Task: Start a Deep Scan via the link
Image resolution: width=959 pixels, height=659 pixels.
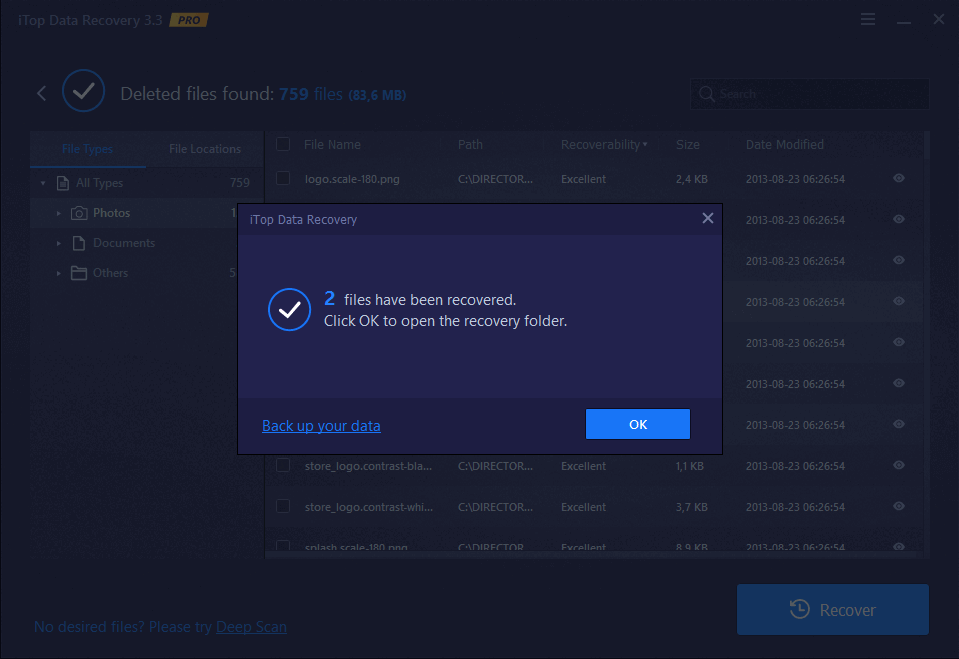Action: [251, 627]
